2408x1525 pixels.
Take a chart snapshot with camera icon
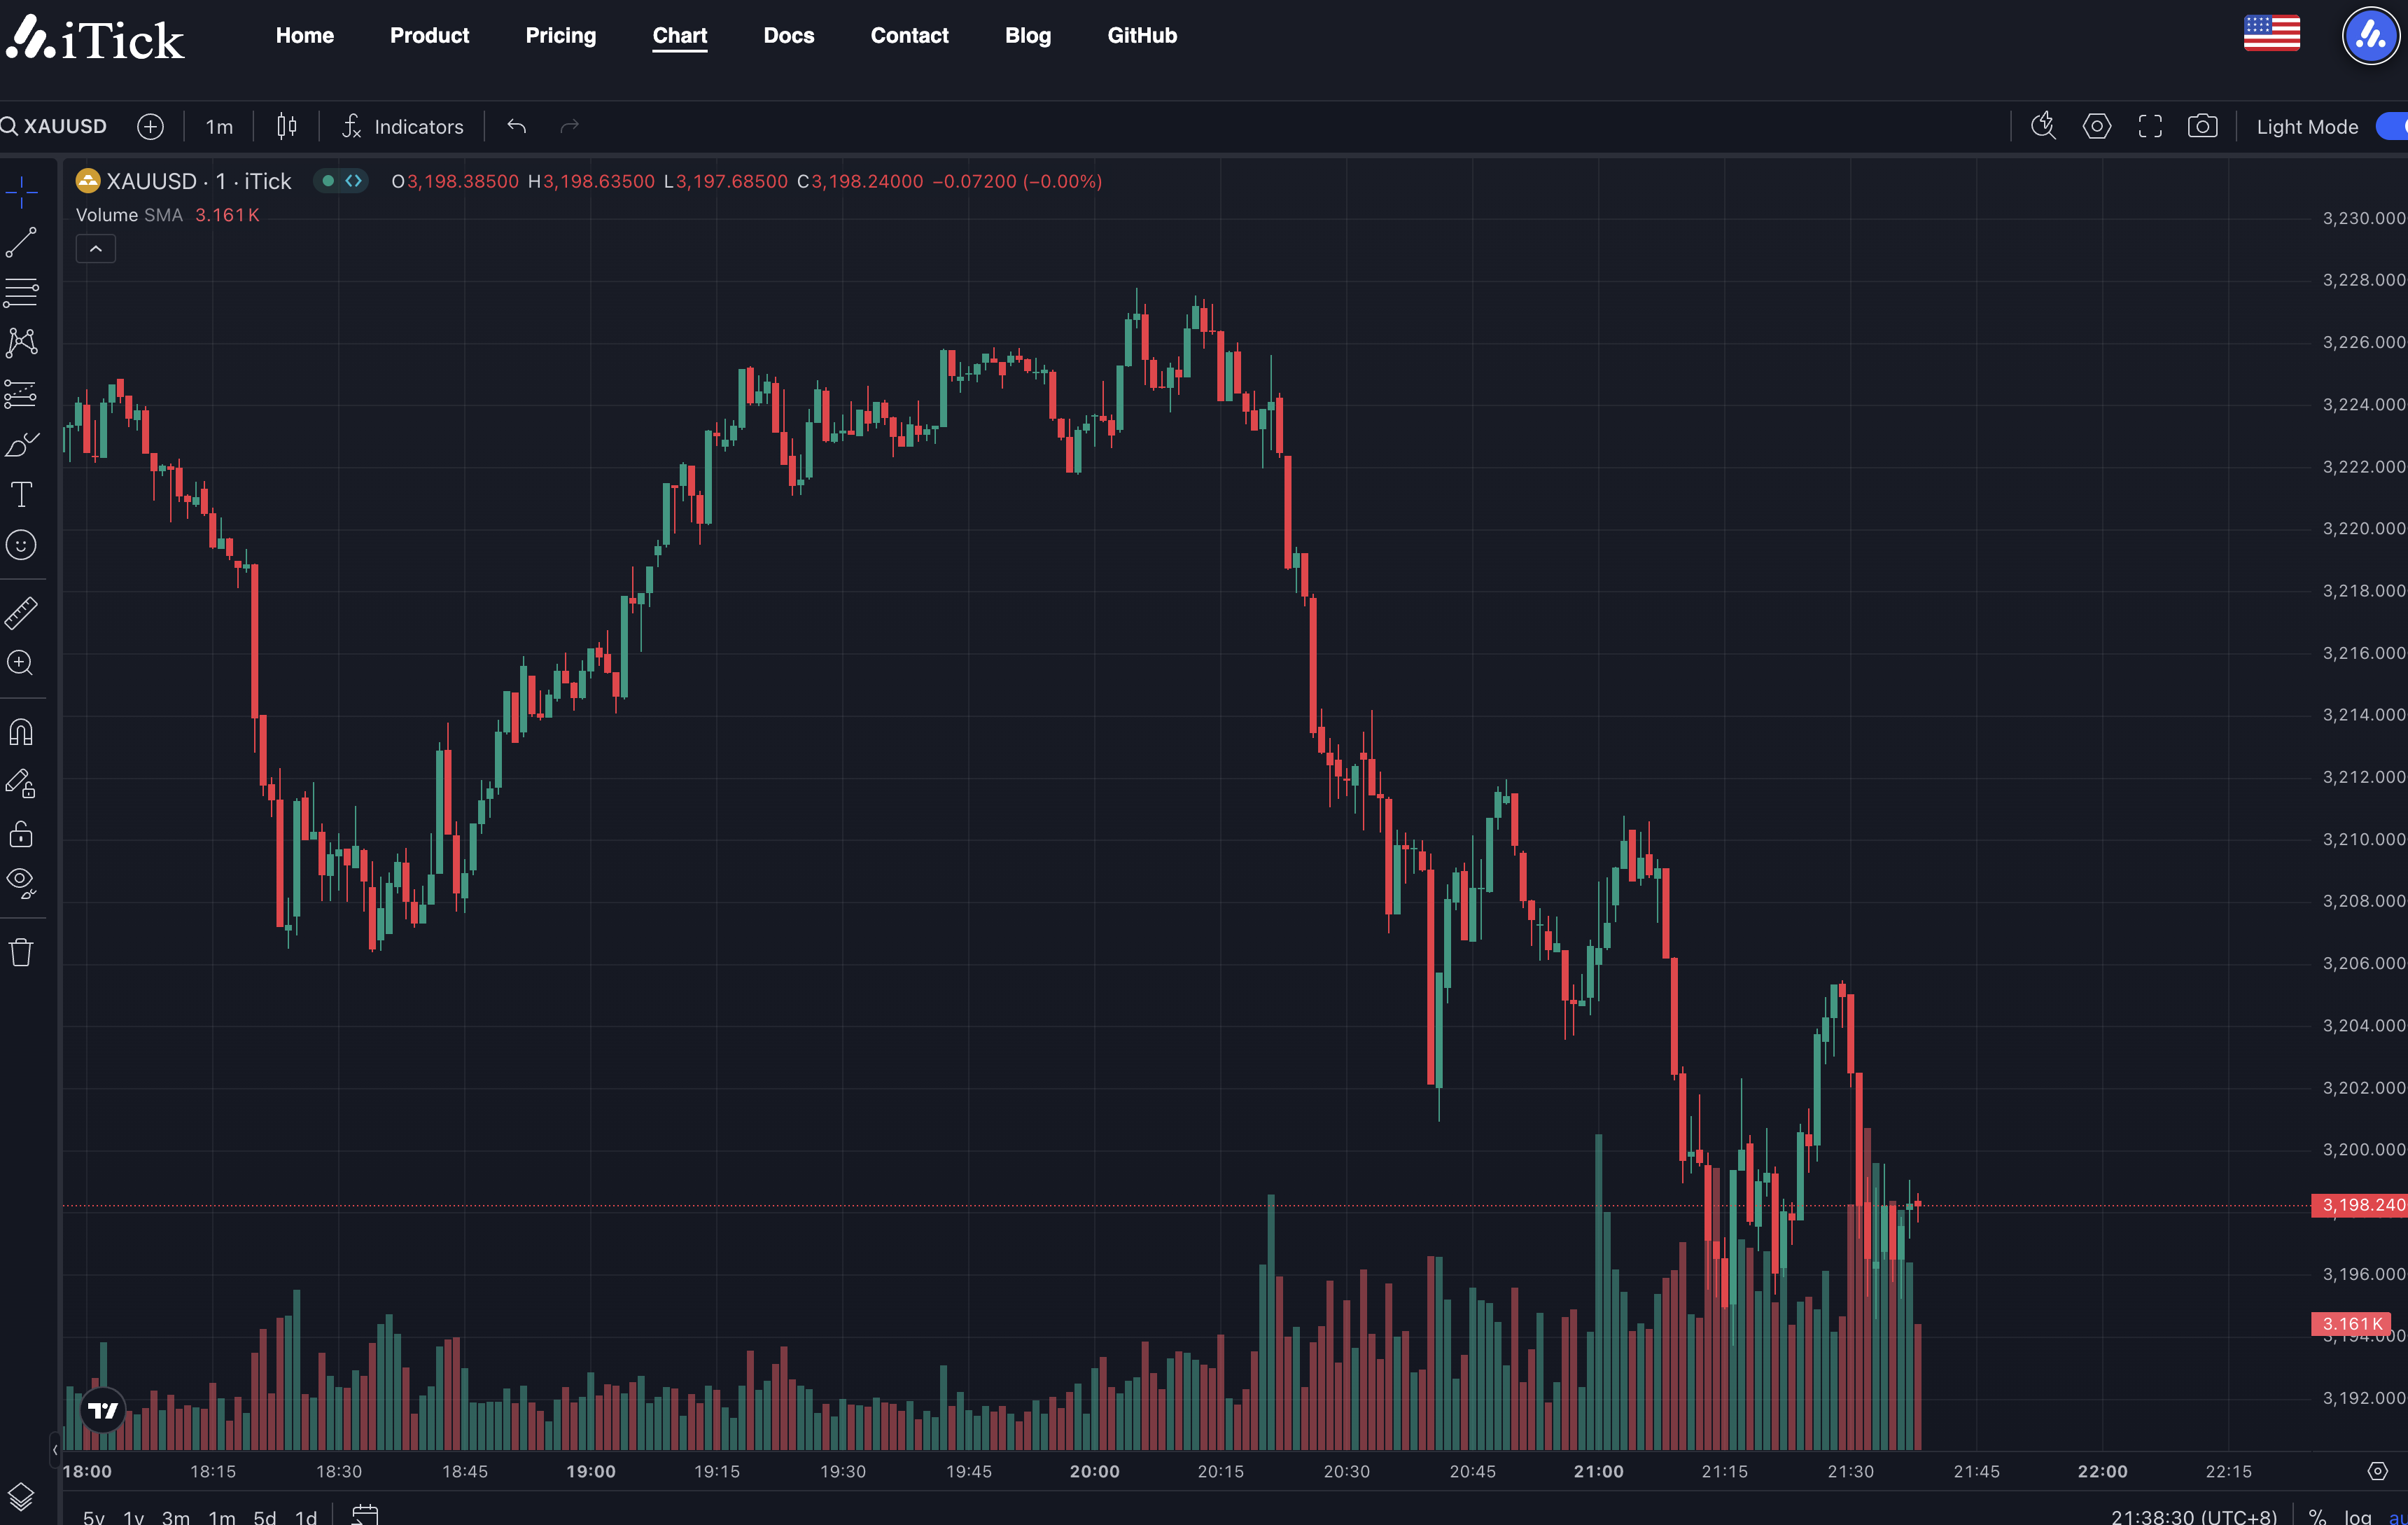pos(2202,126)
